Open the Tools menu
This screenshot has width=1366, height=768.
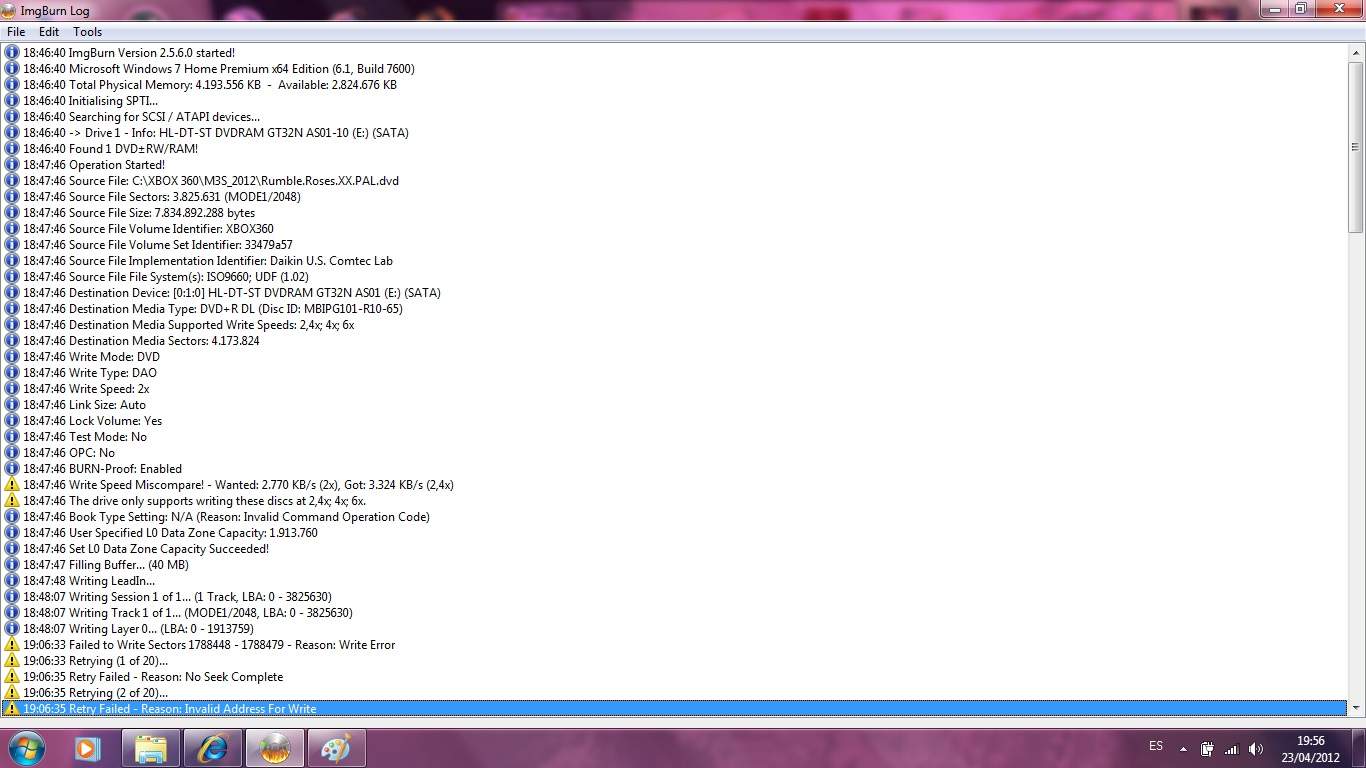[87, 32]
